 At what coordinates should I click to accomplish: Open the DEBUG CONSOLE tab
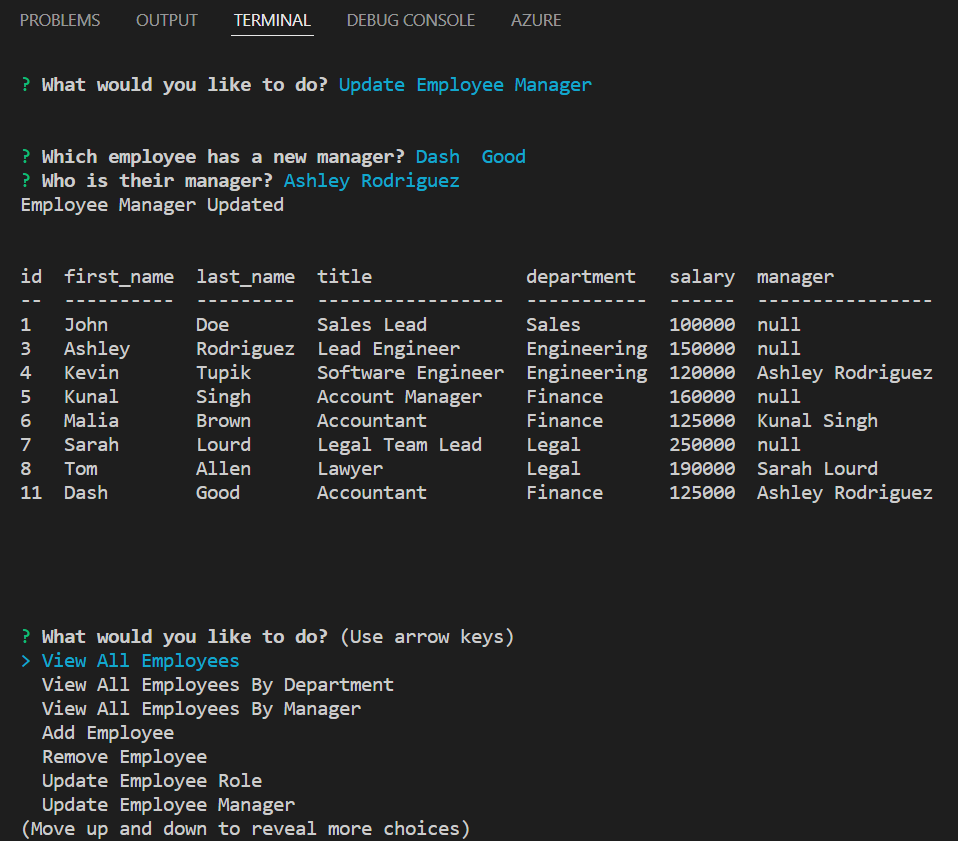click(411, 20)
